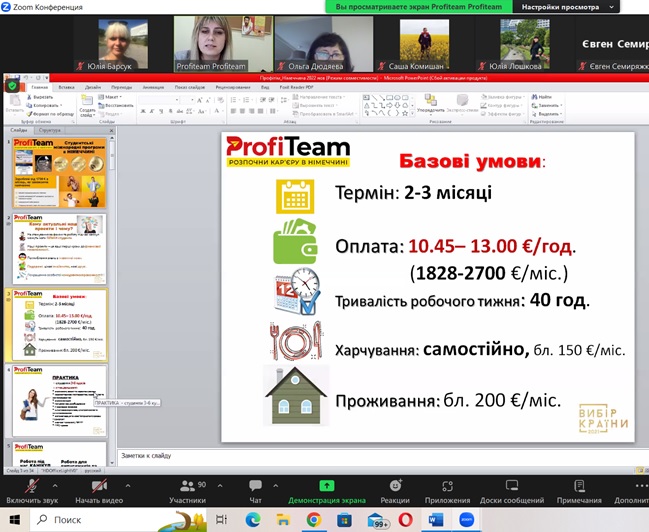
Task: Click Ольга Дюдяева's video tile
Action: pos(324,44)
